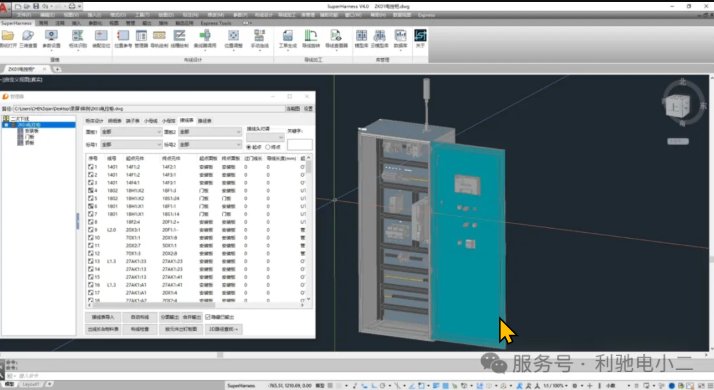Click the open drawing folder icon in ribbon
This screenshot has width=714, height=390.
click(x=8, y=36)
